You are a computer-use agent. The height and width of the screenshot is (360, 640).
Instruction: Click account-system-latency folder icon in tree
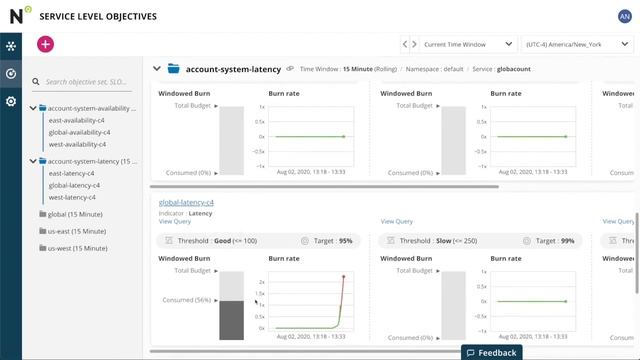tap(42, 161)
